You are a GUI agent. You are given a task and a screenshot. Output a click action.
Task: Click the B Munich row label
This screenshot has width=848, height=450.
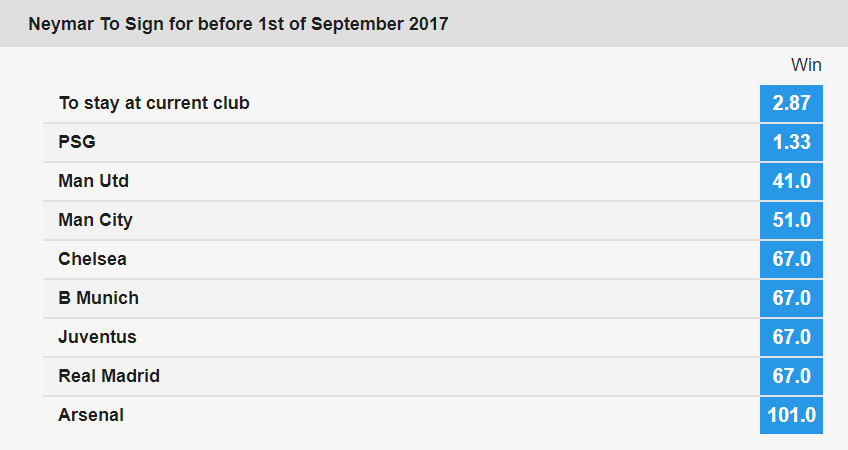[x=98, y=297]
